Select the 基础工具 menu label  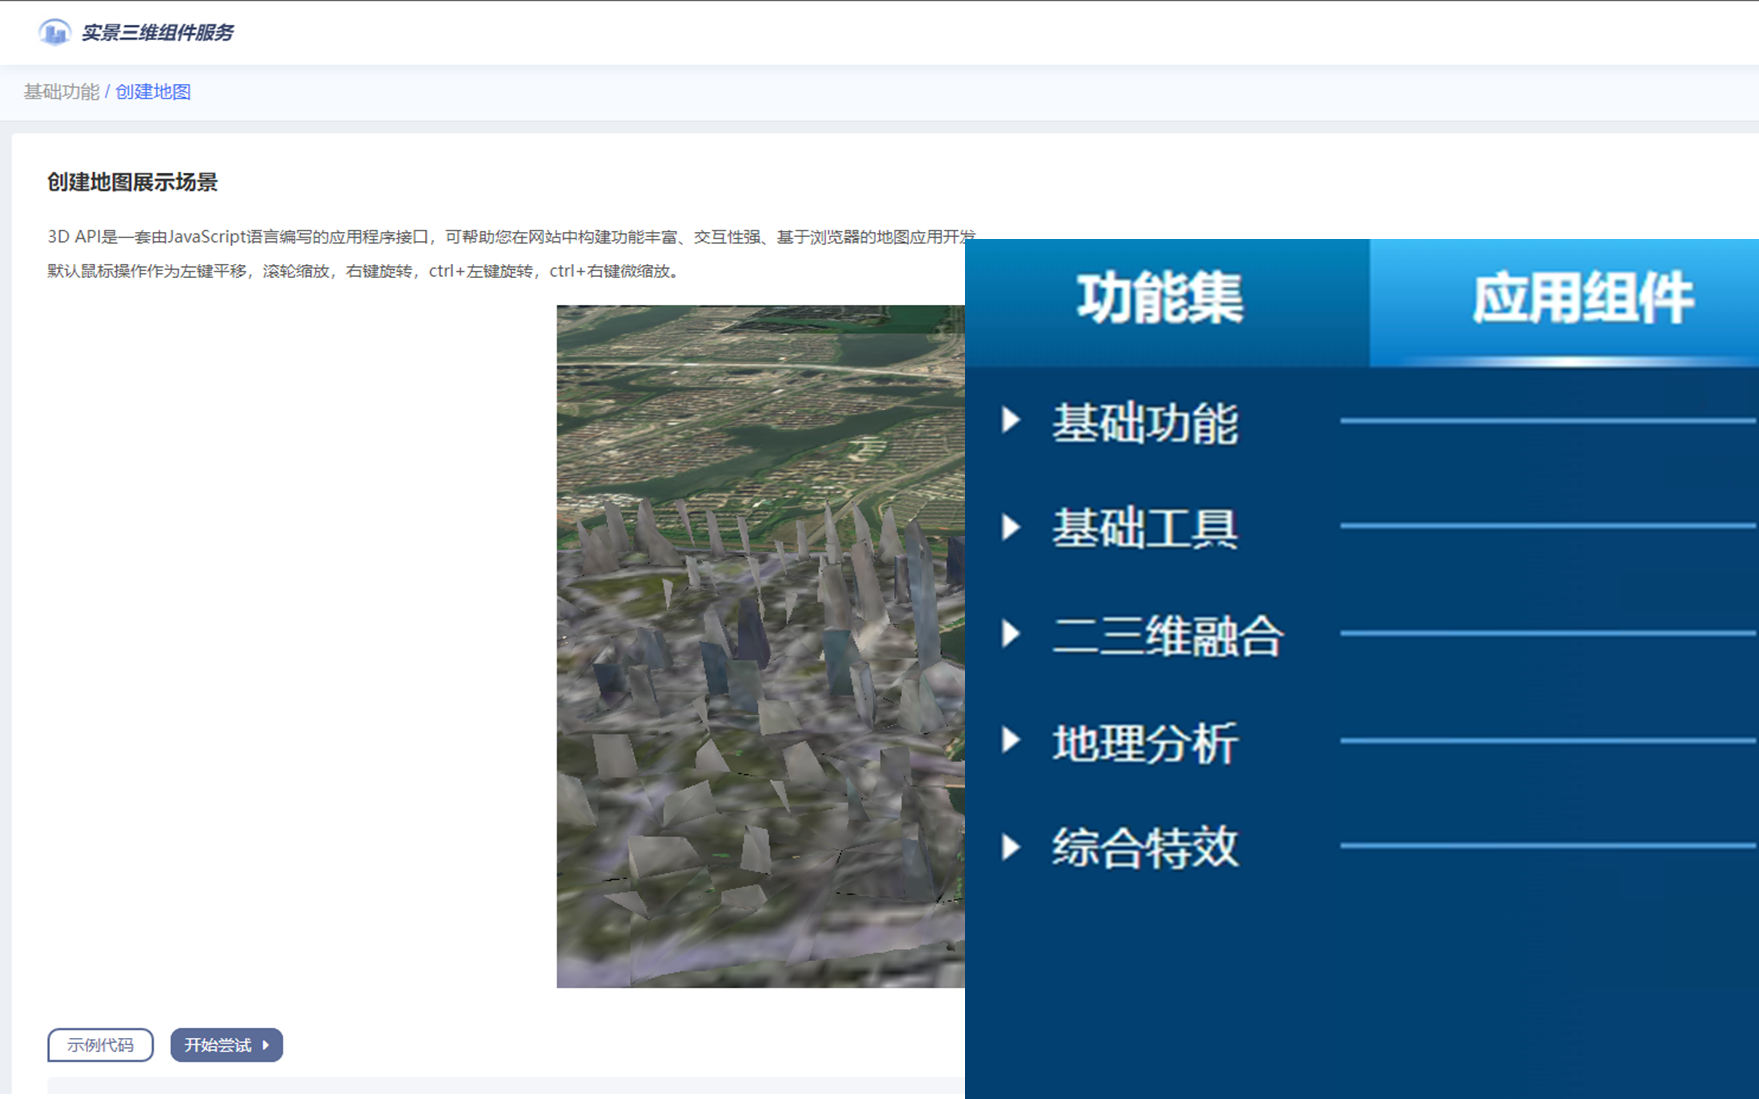(x=1145, y=528)
